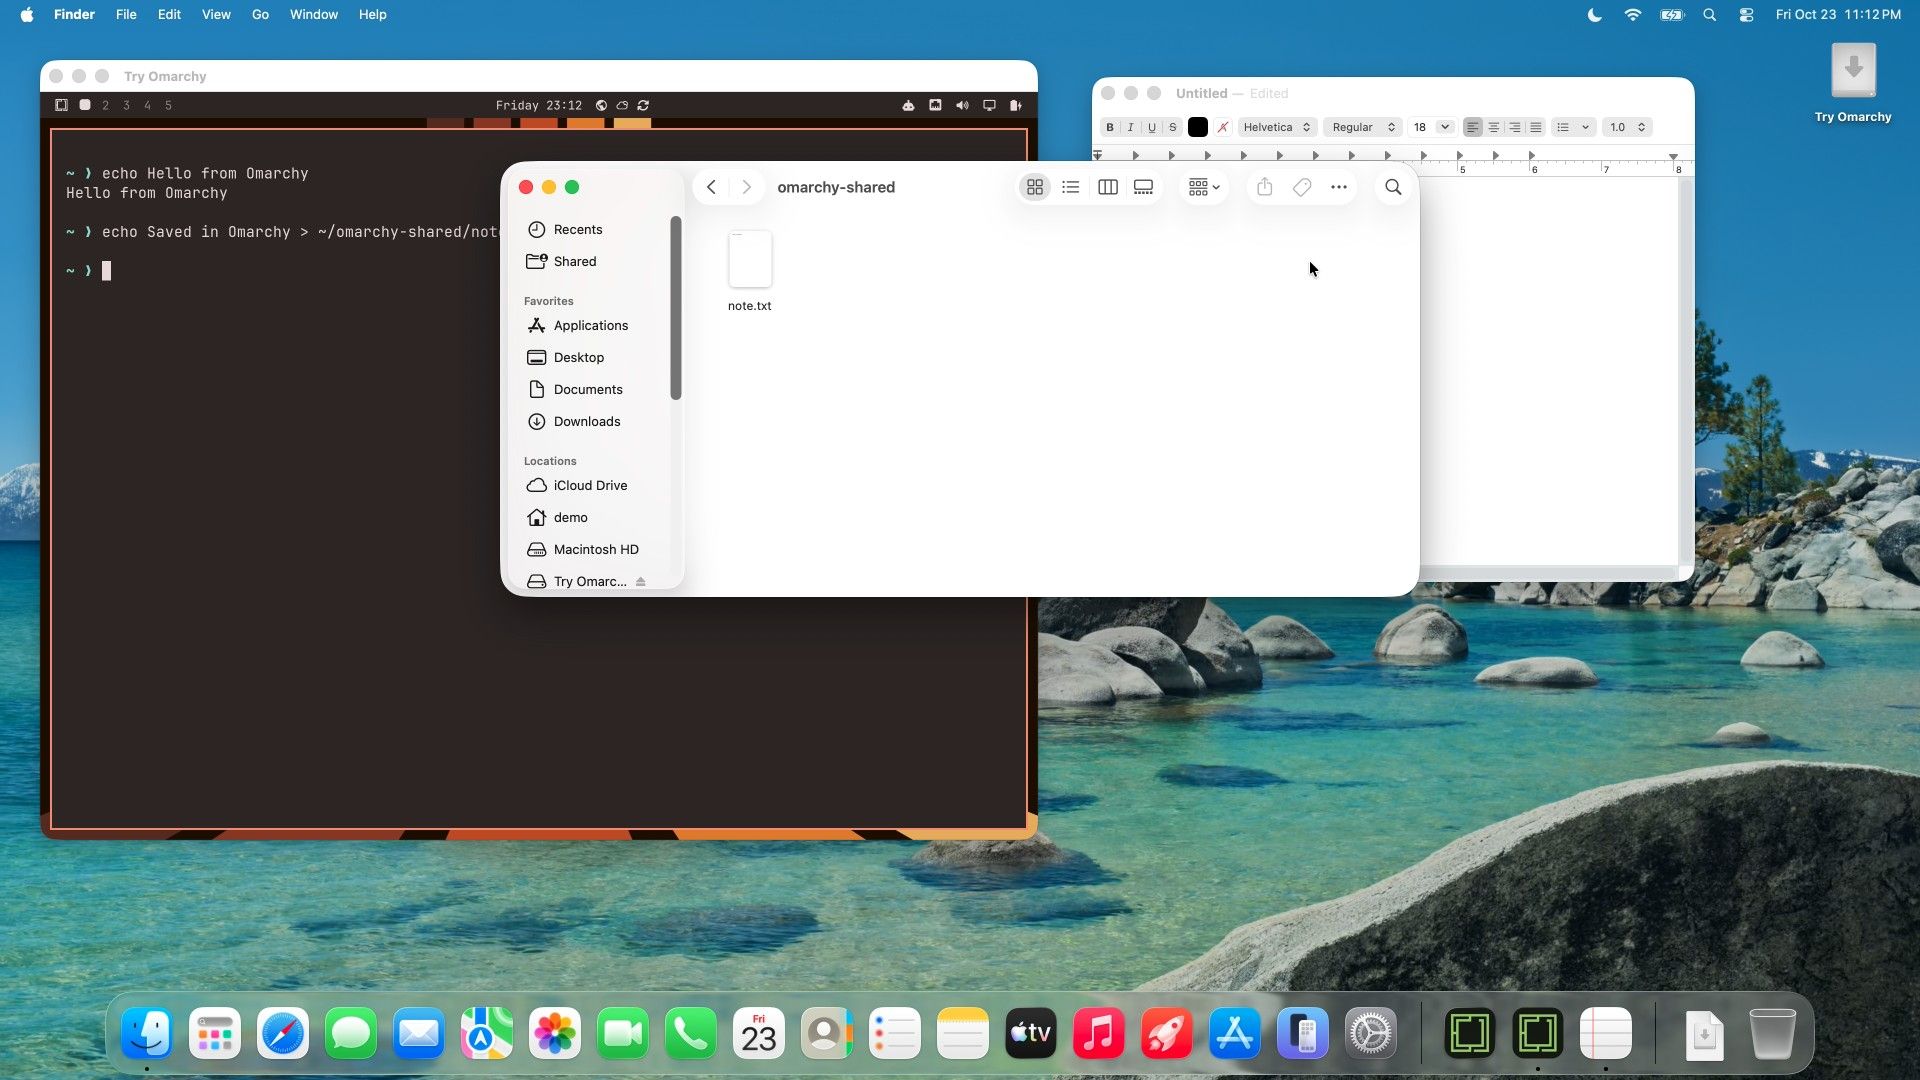Toggle Strikethrough in TextEdit toolbar

[1173, 127]
